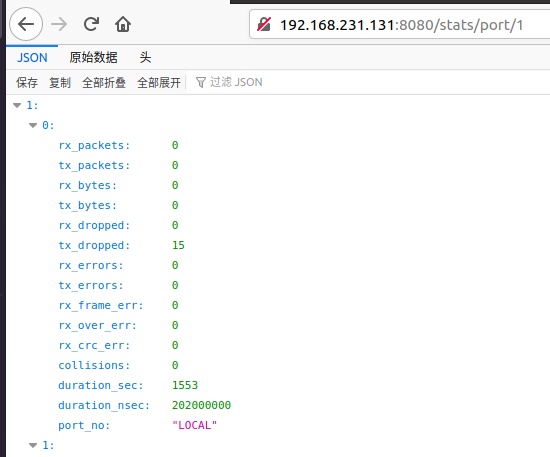Select the tx_errors key
The height and width of the screenshot is (457, 550).
(x=91, y=285)
